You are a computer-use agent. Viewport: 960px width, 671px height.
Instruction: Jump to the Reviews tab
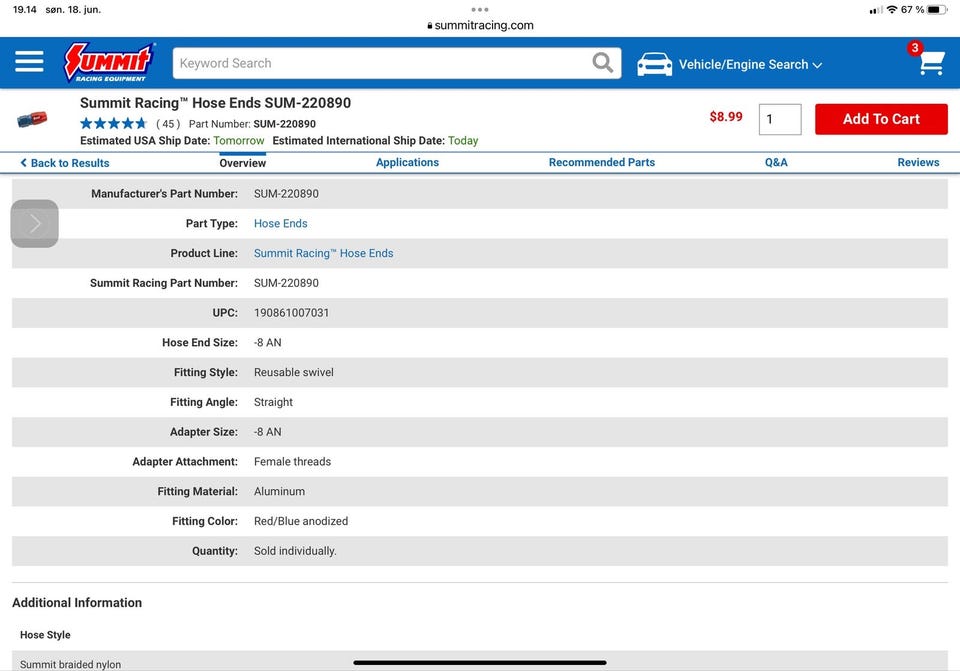pyautogui.click(x=918, y=162)
